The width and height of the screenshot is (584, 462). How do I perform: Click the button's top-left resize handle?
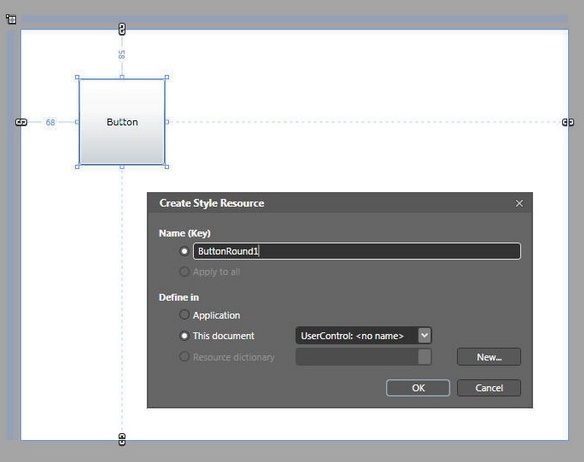(77, 77)
